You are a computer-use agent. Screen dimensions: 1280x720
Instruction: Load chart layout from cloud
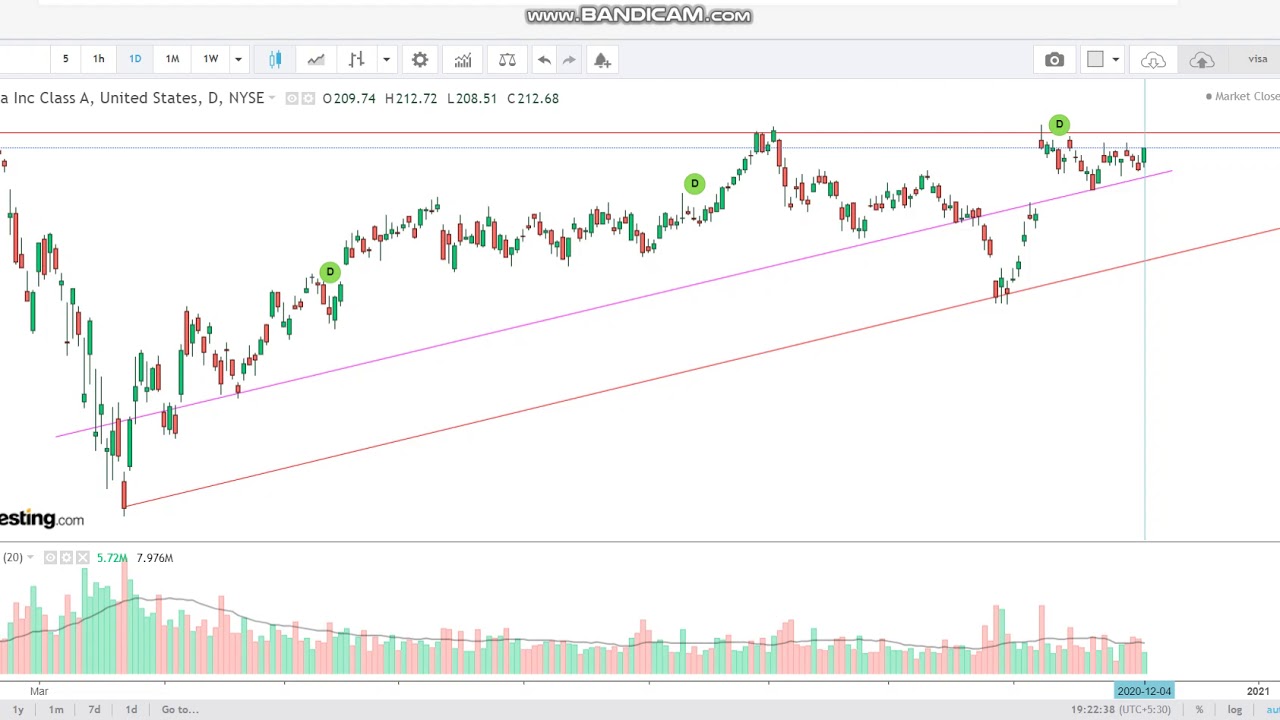point(1153,61)
